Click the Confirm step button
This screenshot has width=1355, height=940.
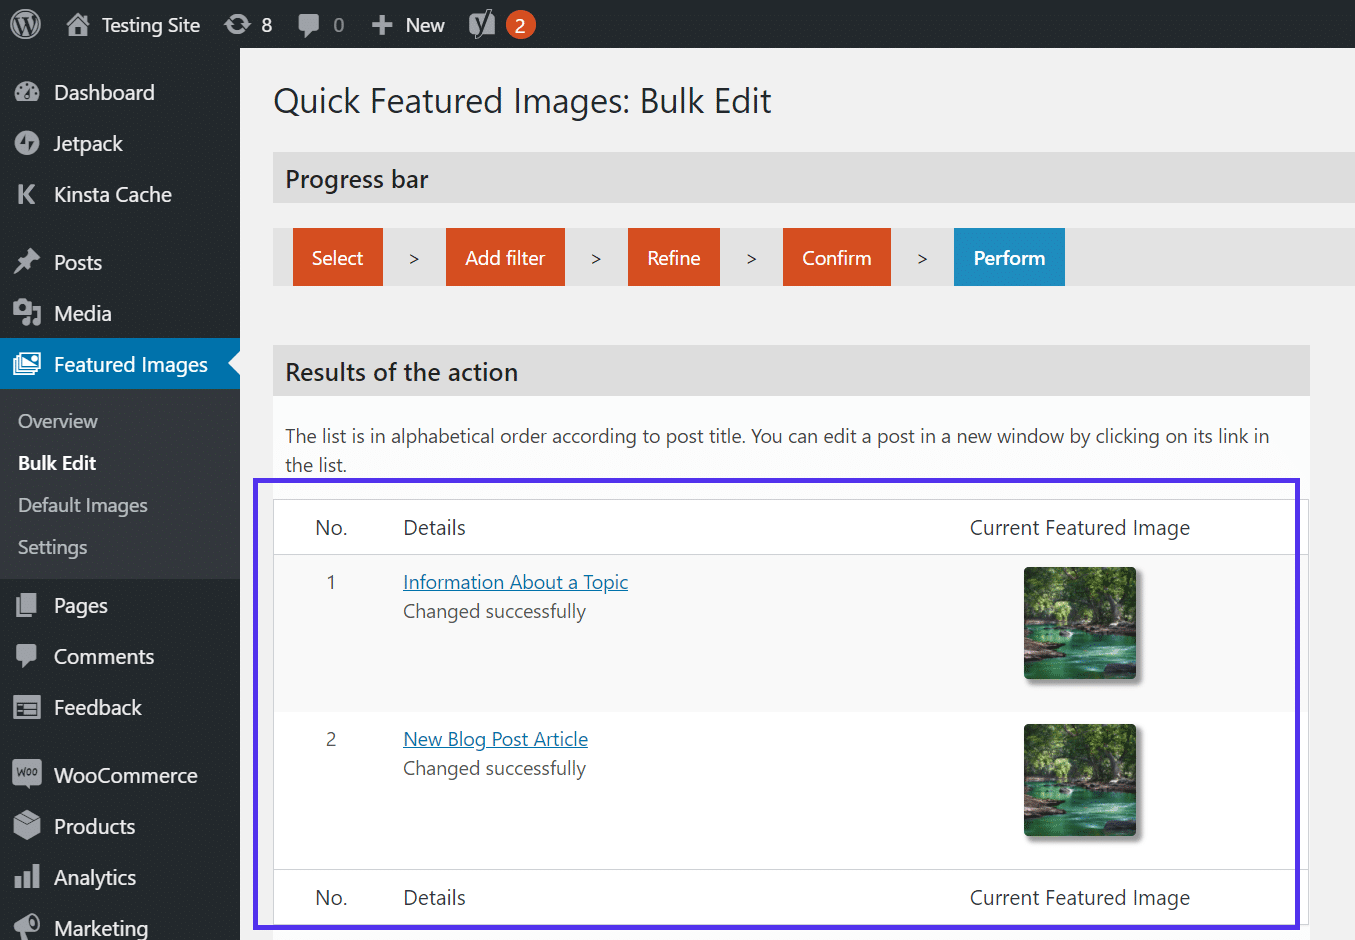point(837,257)
